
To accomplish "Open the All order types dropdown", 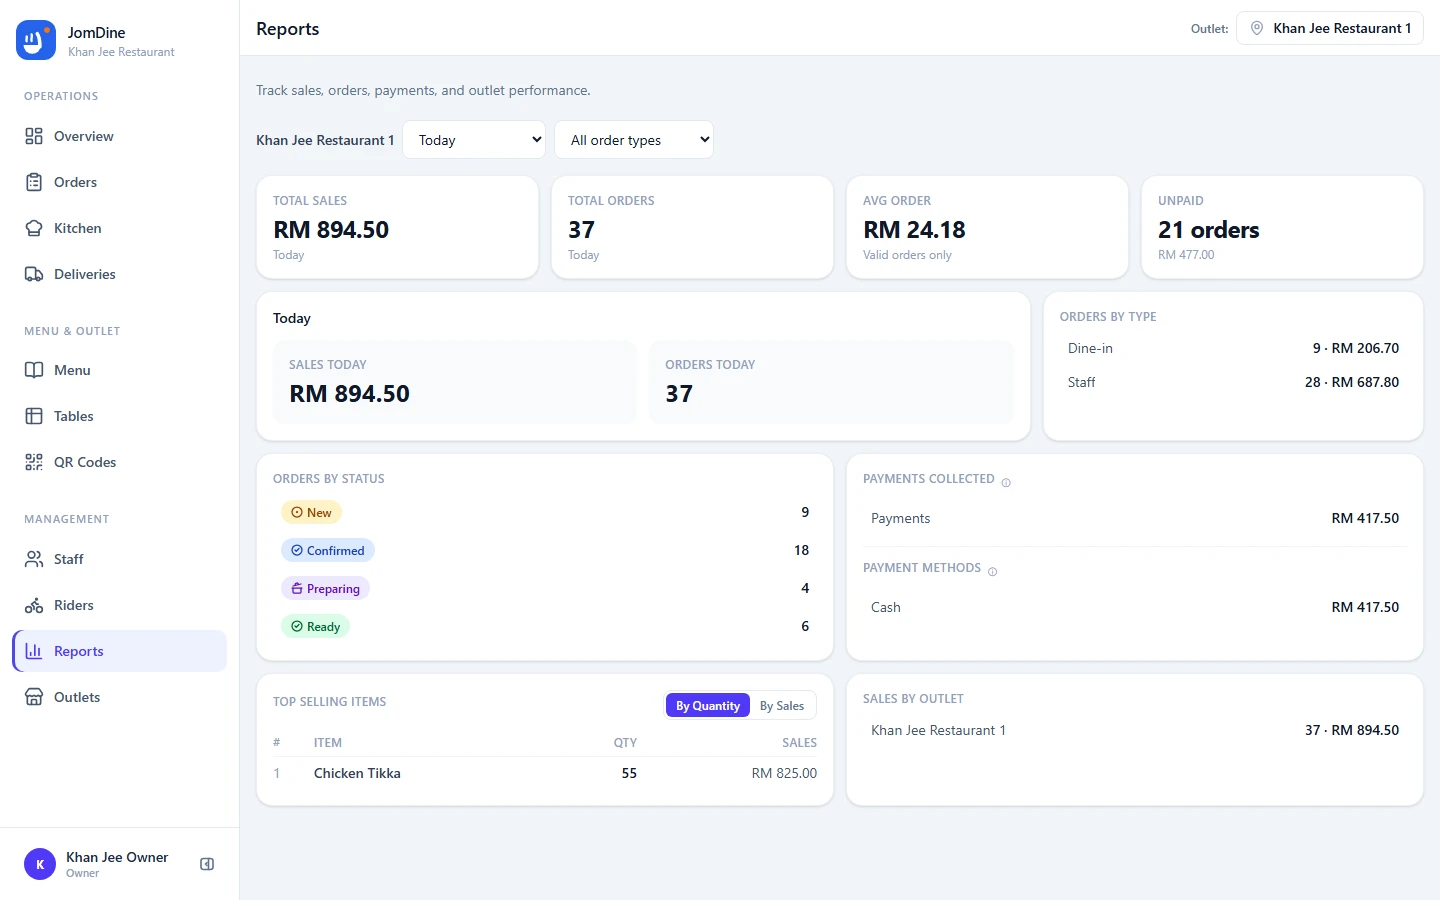I will (634, 140).
